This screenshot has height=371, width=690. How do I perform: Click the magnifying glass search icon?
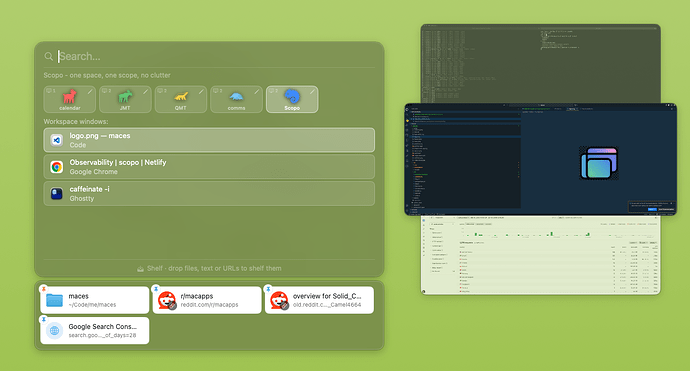(x=48, y=56)
